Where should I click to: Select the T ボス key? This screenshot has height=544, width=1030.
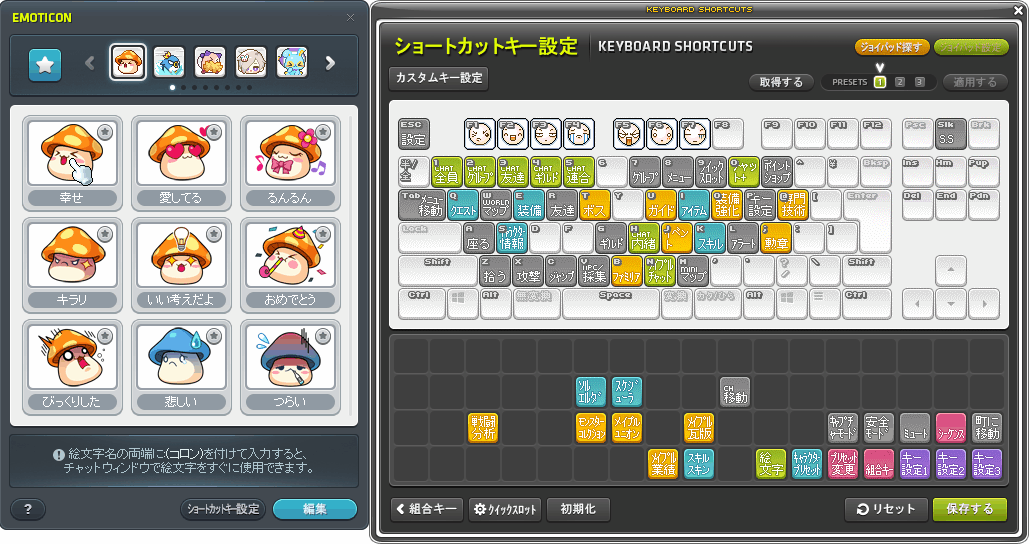click(x=594, y=205)
